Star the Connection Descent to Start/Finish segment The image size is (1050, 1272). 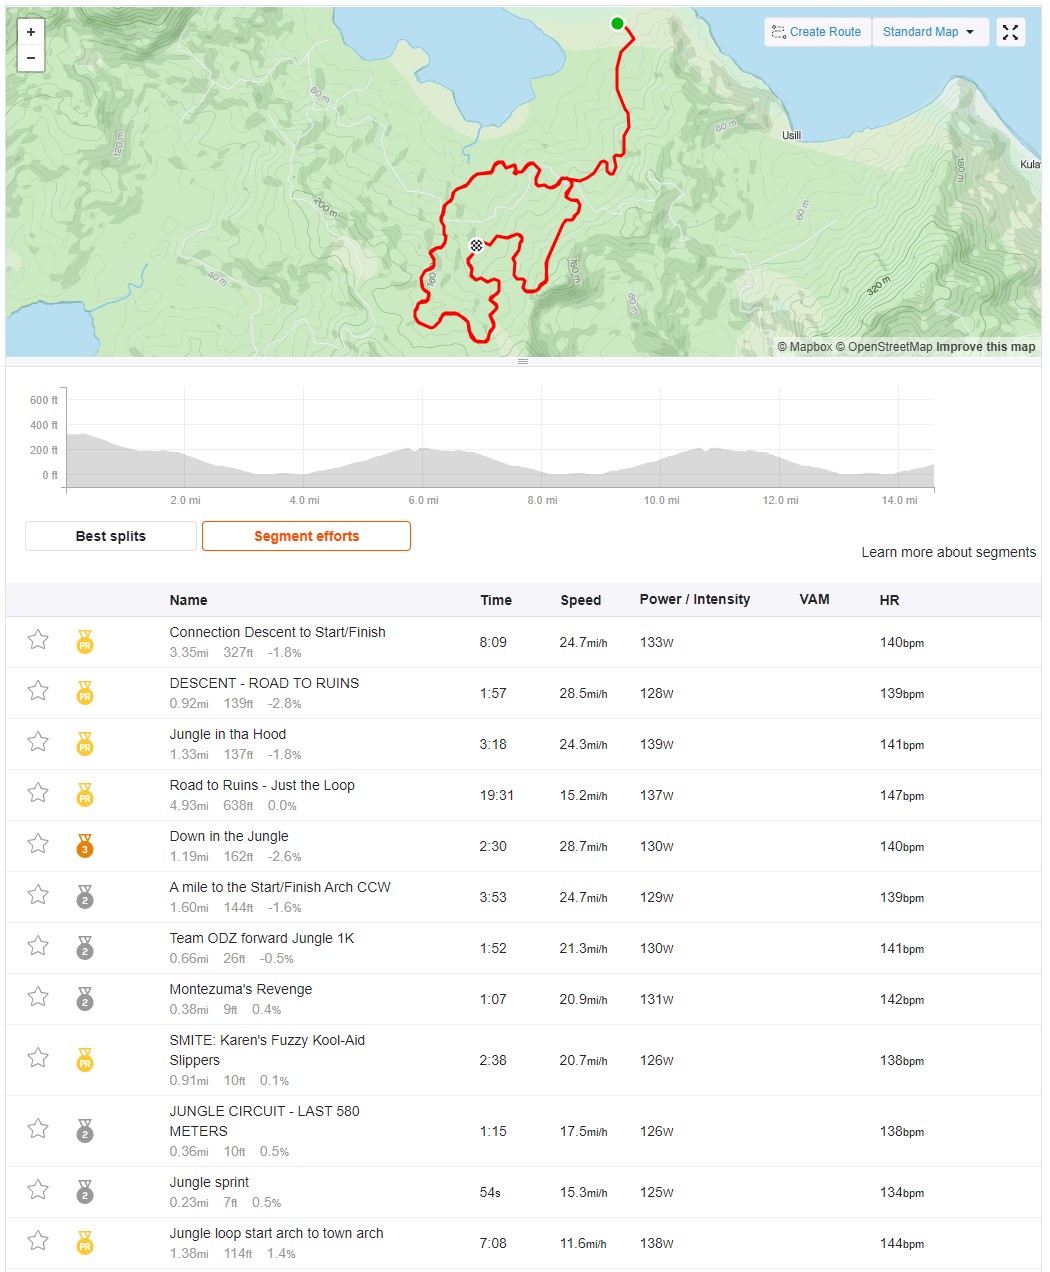point(38,640)
